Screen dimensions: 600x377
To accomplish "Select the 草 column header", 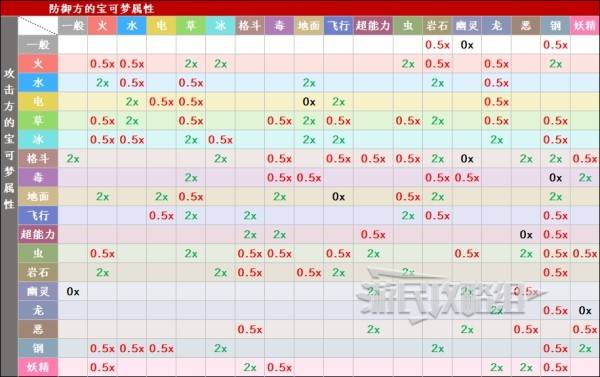I will tap(191, 26).
